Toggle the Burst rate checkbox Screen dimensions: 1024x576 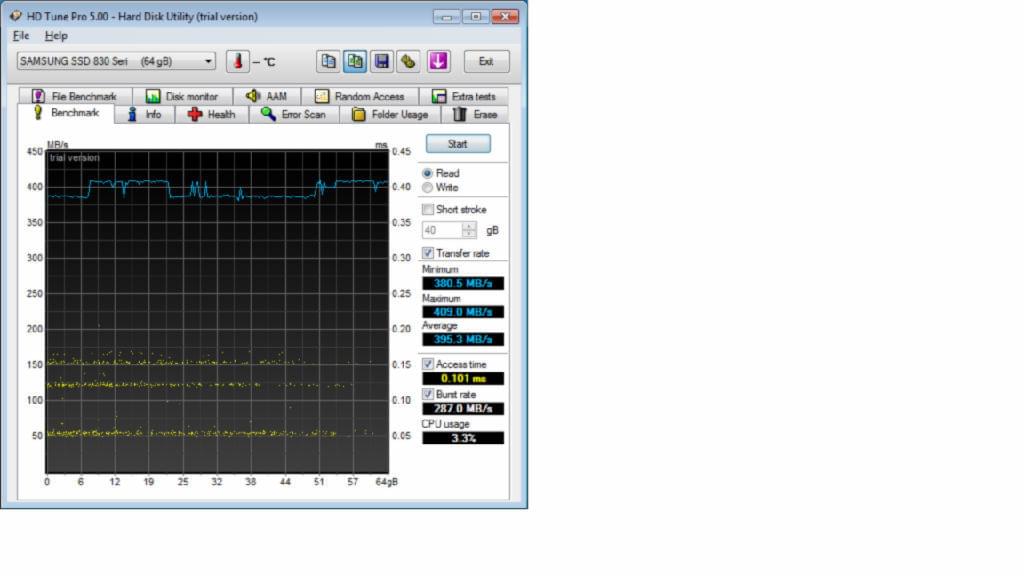428,394
